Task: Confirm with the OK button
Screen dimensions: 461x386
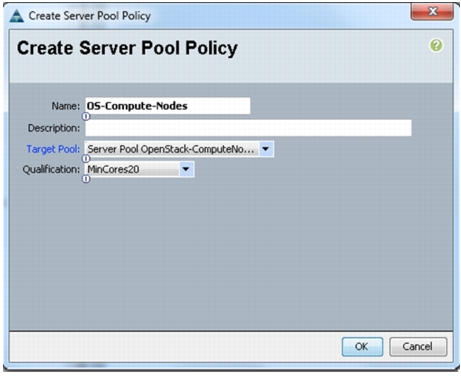Action: [x=362, y=347]
